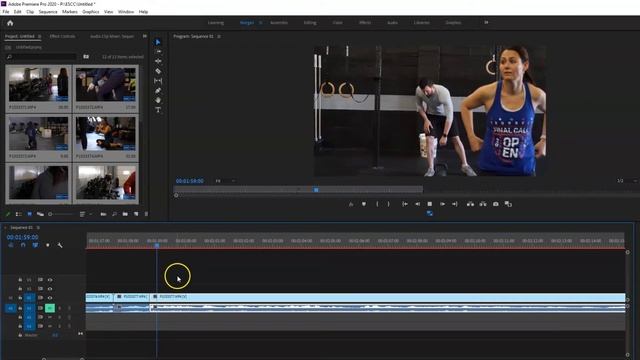Select the Slip tool

[158, 81]
